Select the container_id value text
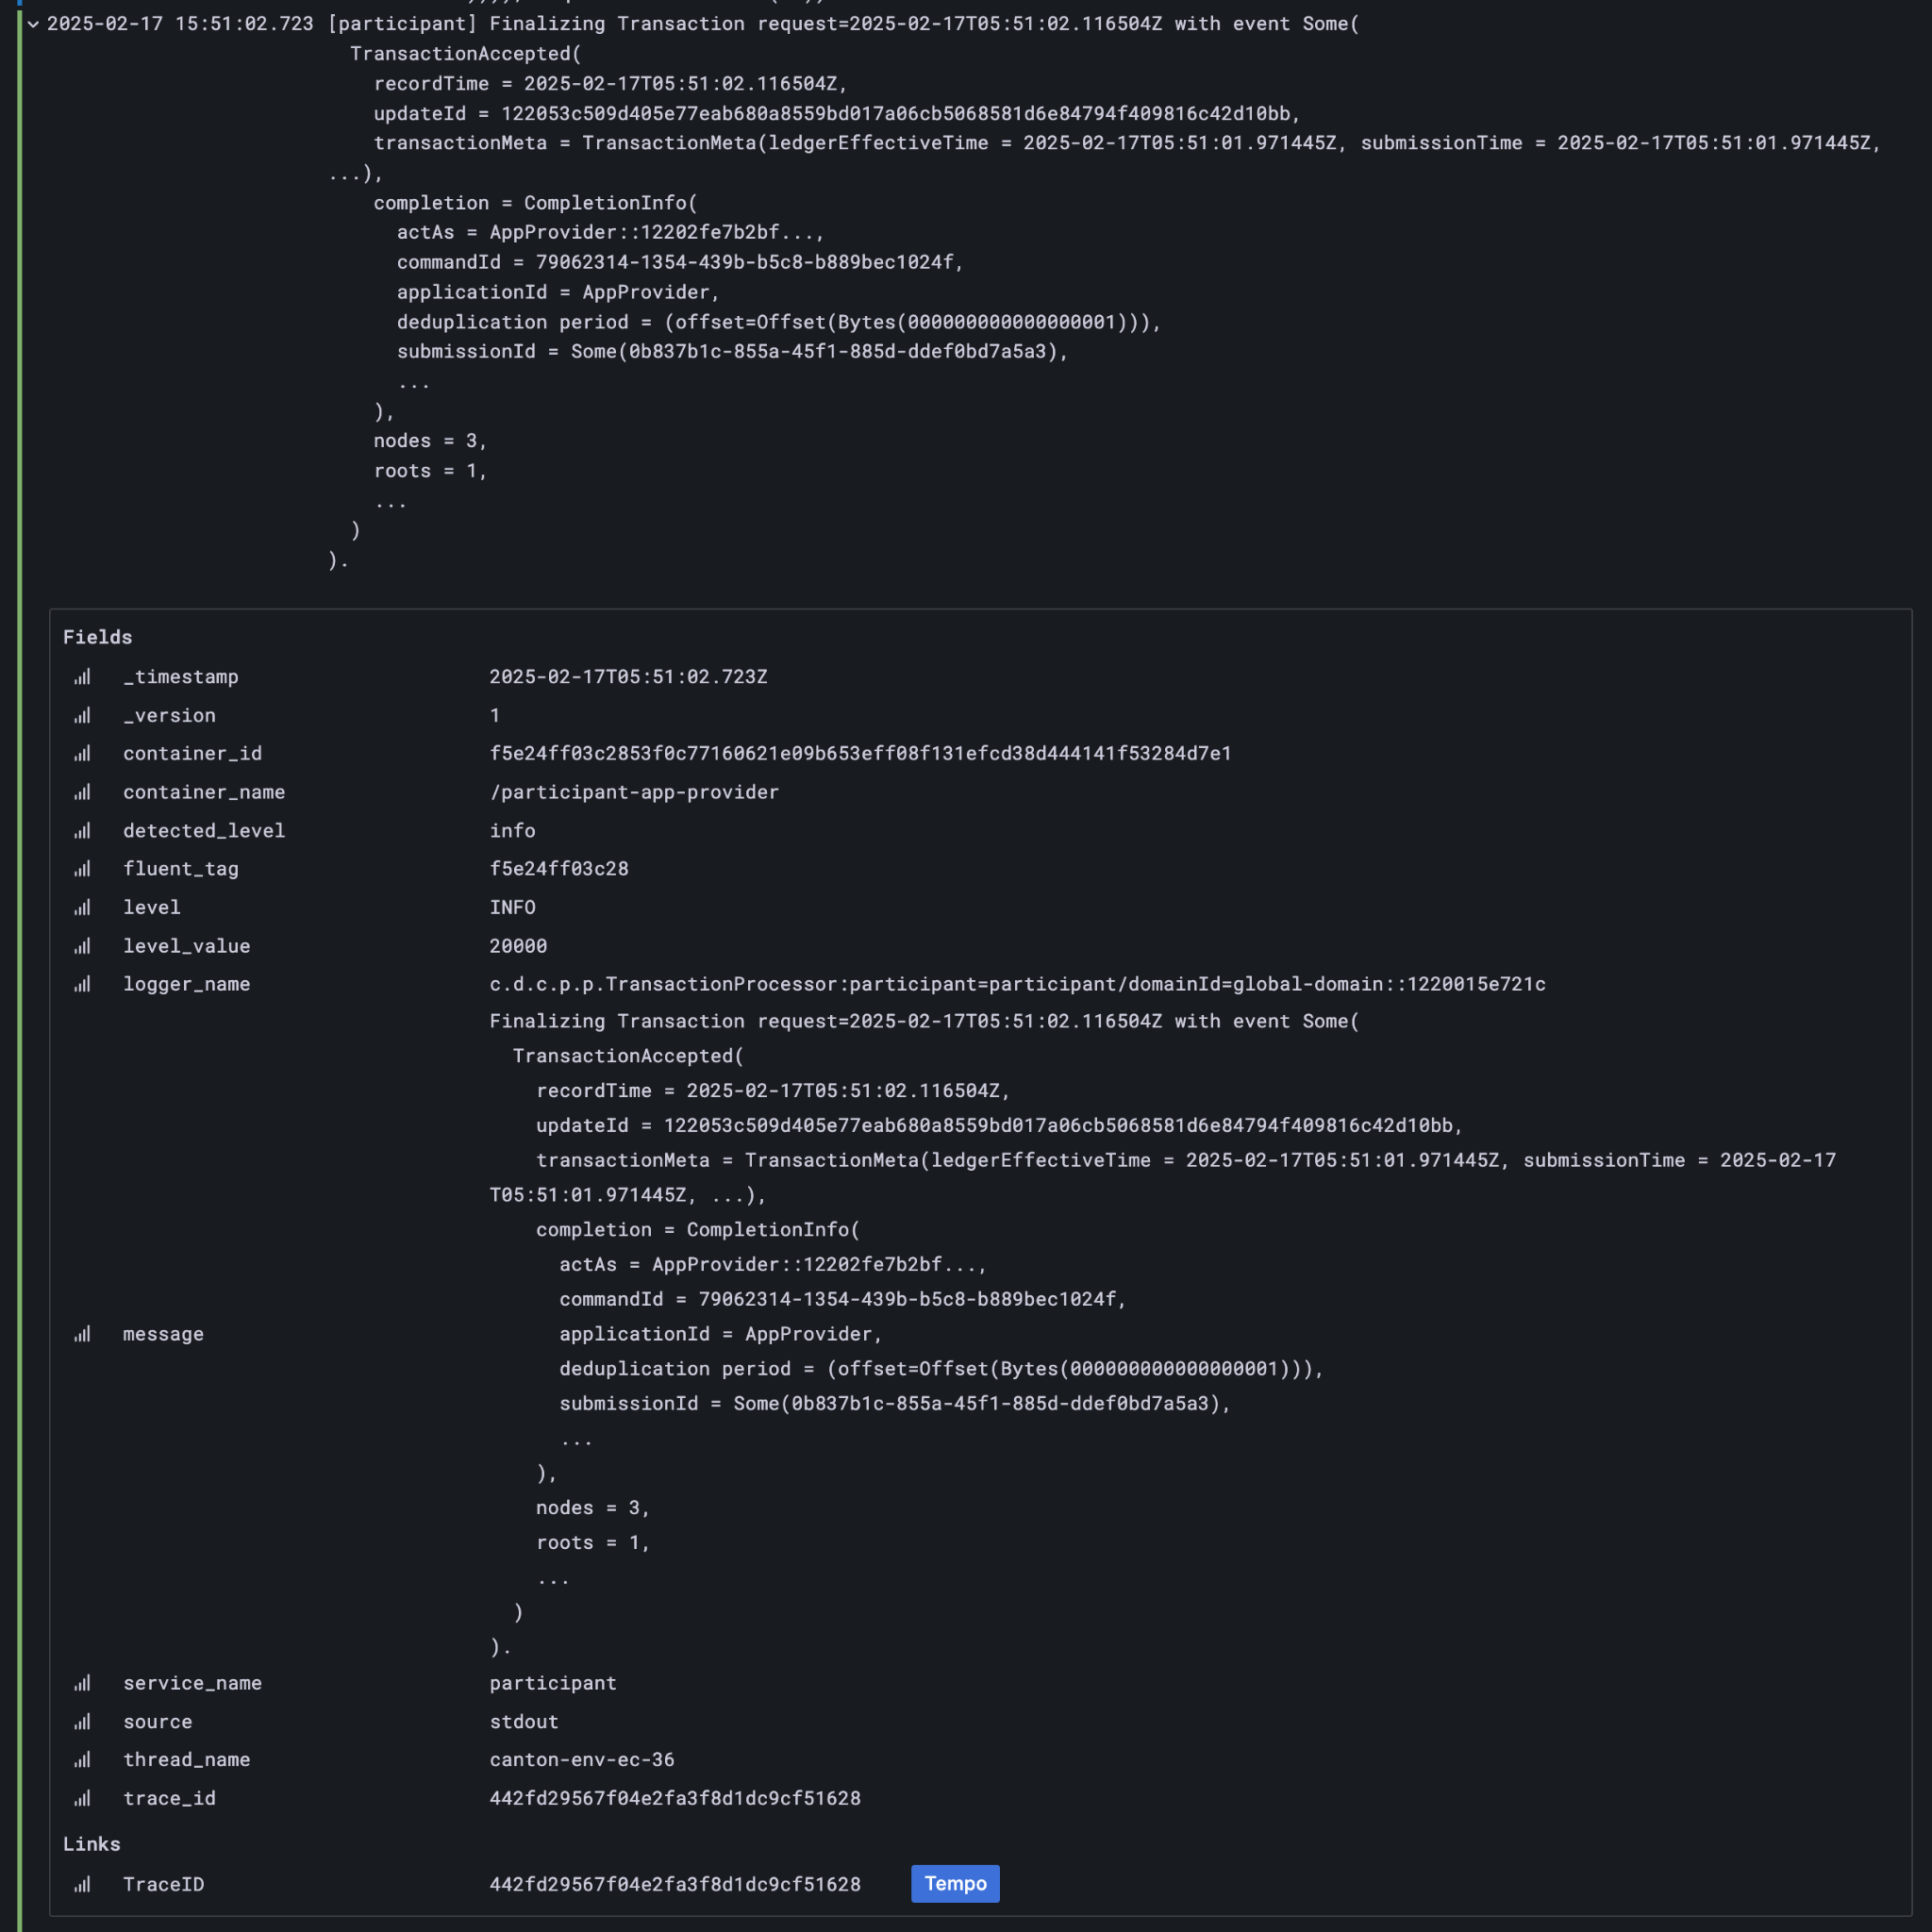The image size is (1932, 1932). 860,753
